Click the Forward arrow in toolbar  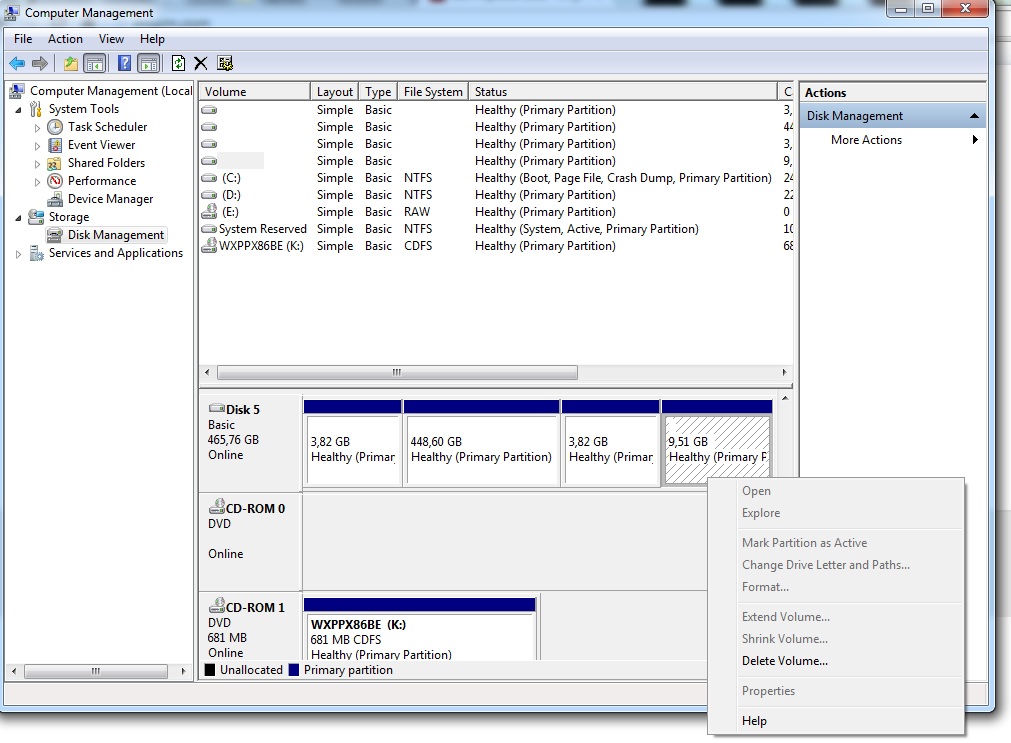(x=40, y=63)
